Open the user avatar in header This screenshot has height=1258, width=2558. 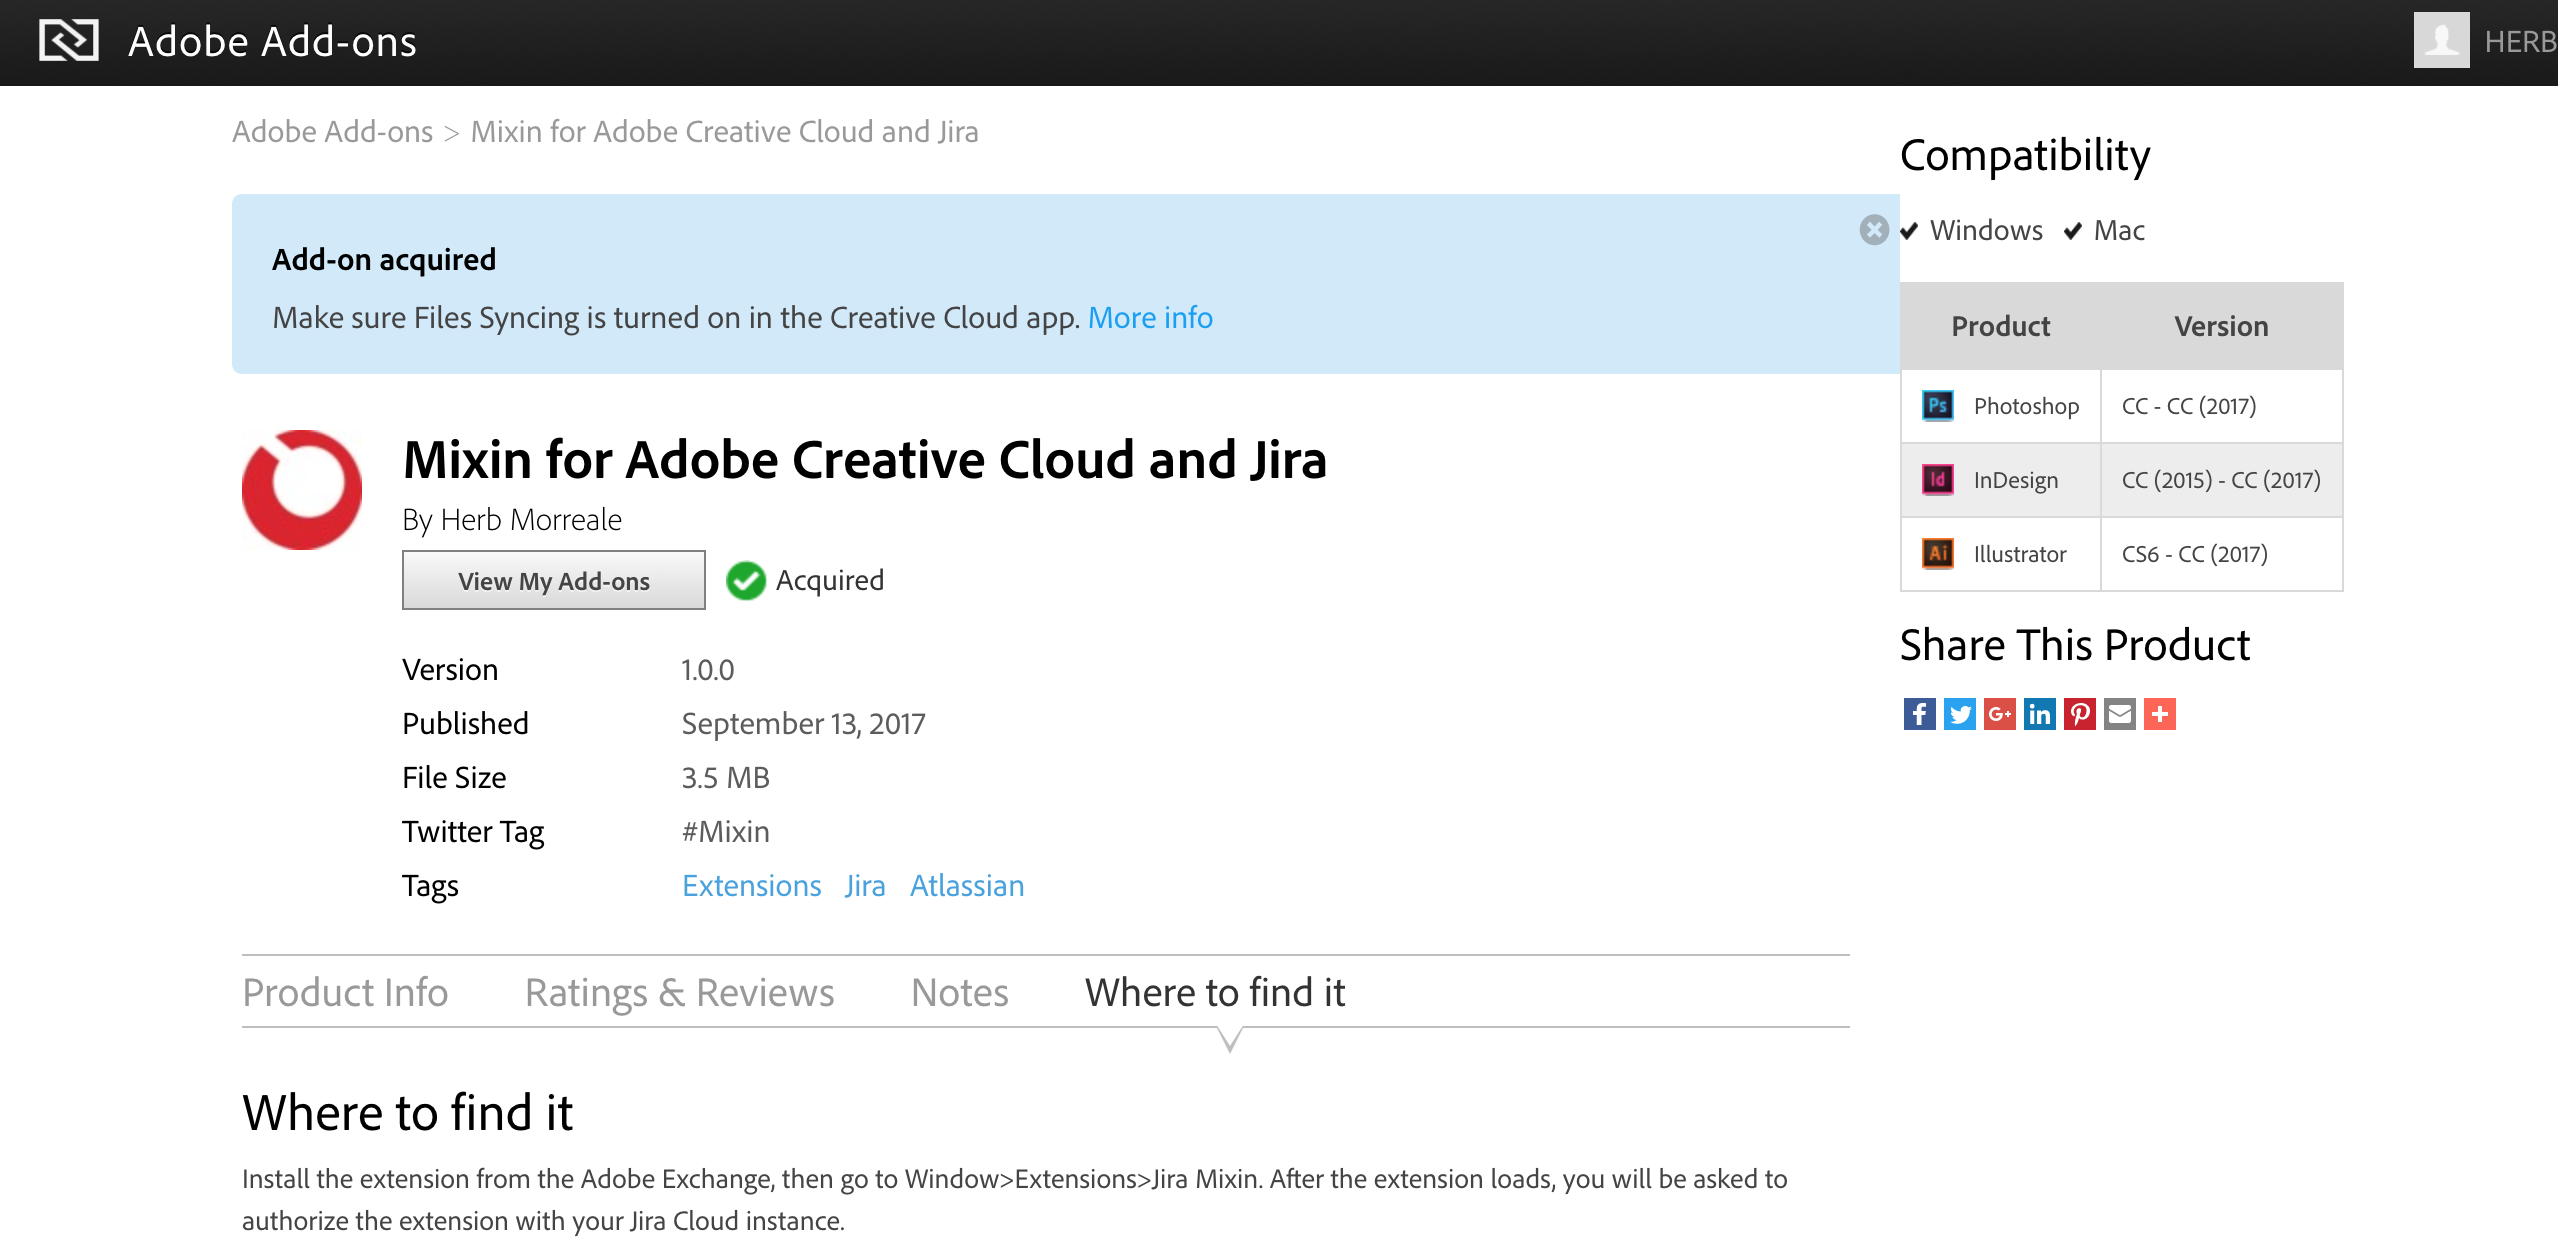[2441, 41]
